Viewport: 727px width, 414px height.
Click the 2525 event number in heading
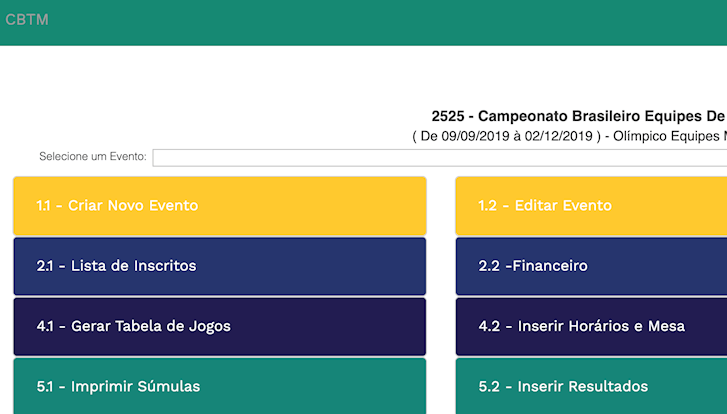coord(447,116)
